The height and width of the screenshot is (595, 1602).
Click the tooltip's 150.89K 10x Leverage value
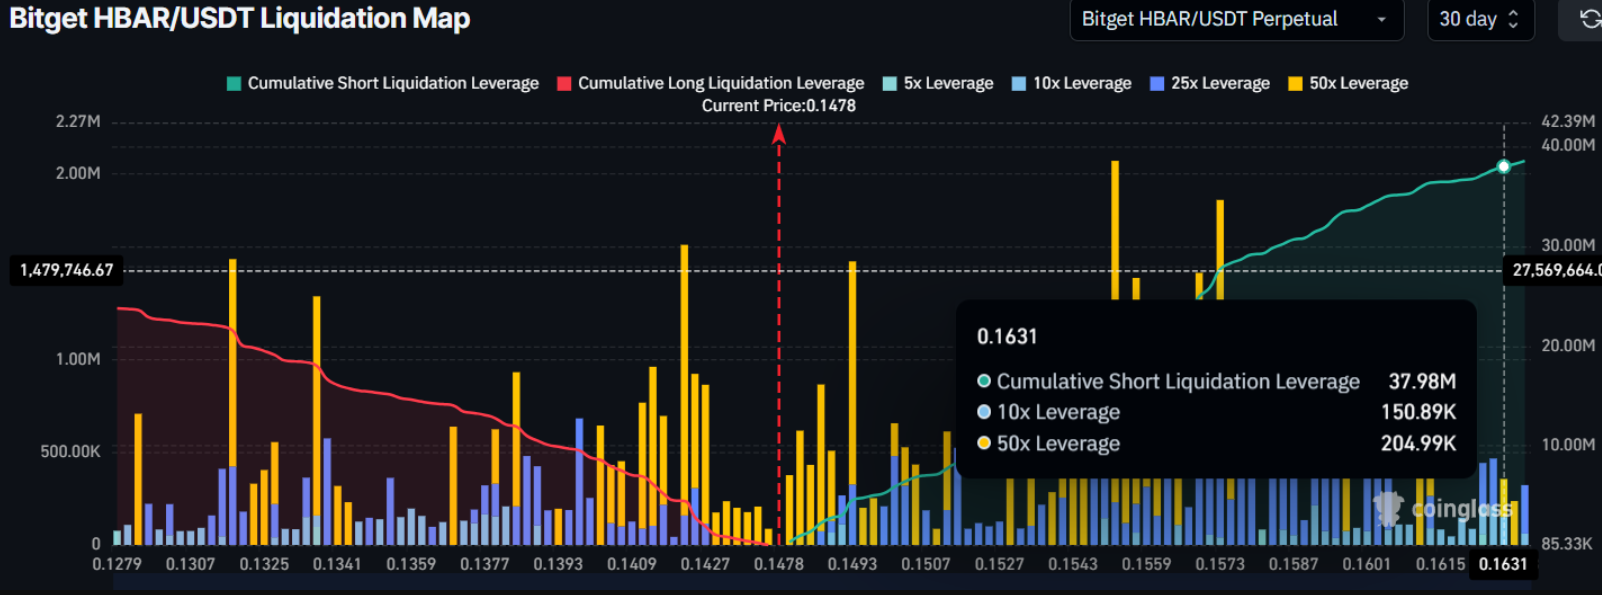1418,412
